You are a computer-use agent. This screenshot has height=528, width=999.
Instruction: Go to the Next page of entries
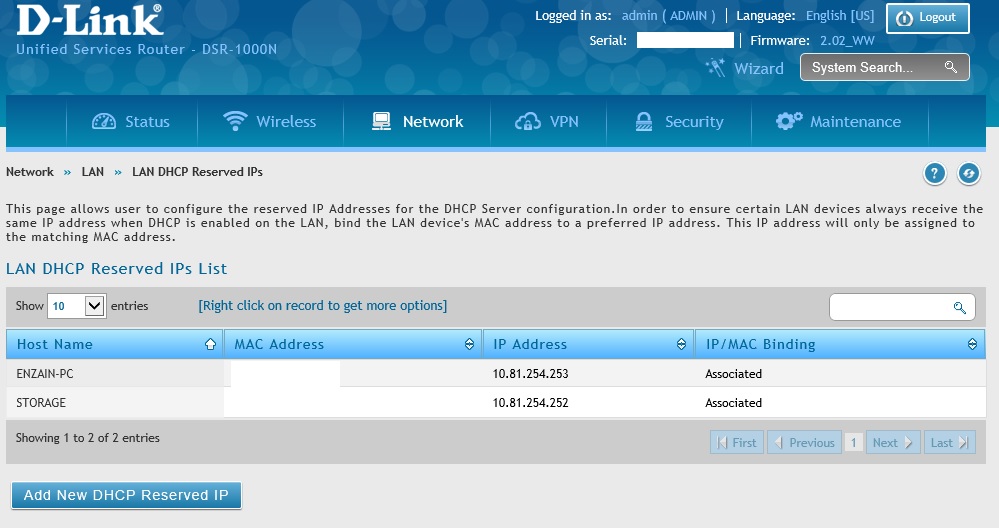coord(893,442)
